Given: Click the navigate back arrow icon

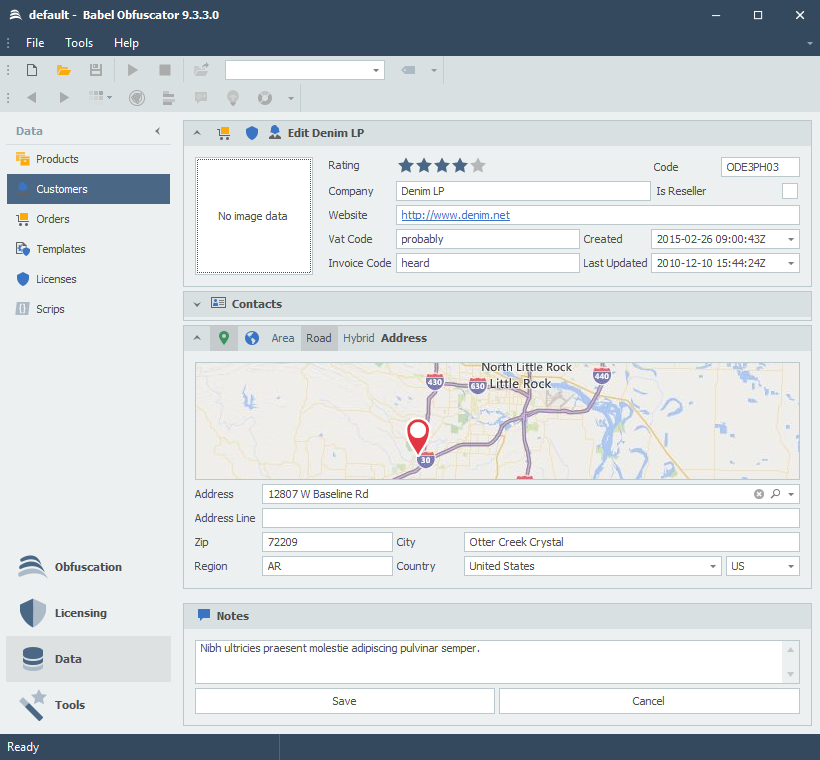Looking at the screenshot, I should pos(32,97).
